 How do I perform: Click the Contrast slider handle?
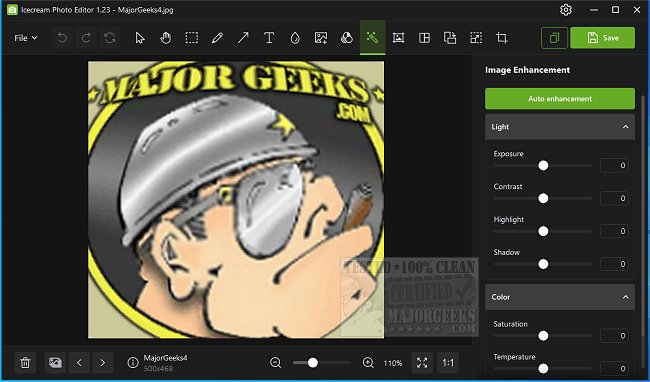(543, 198)
